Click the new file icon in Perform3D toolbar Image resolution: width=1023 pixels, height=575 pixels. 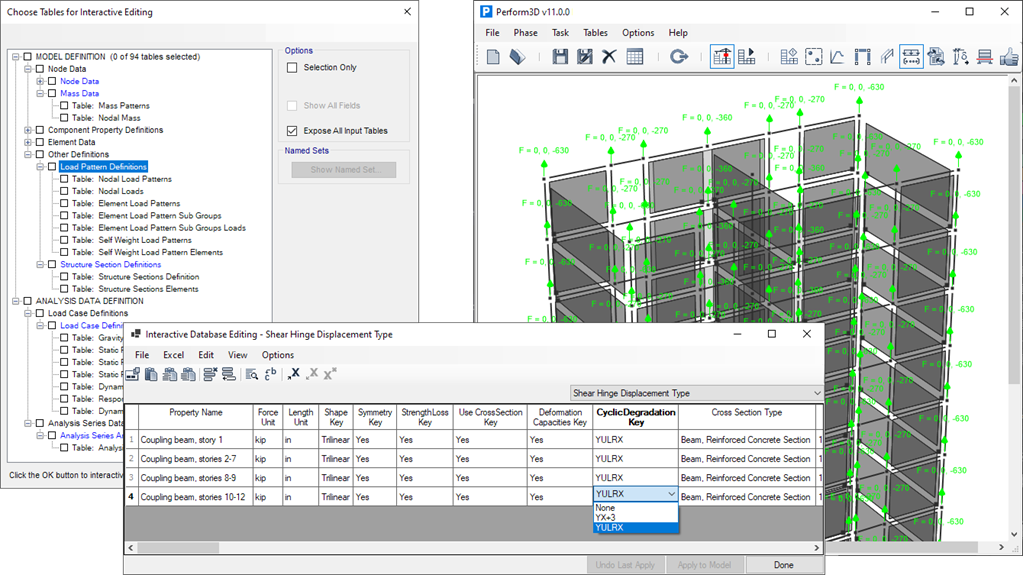point(493,57)
